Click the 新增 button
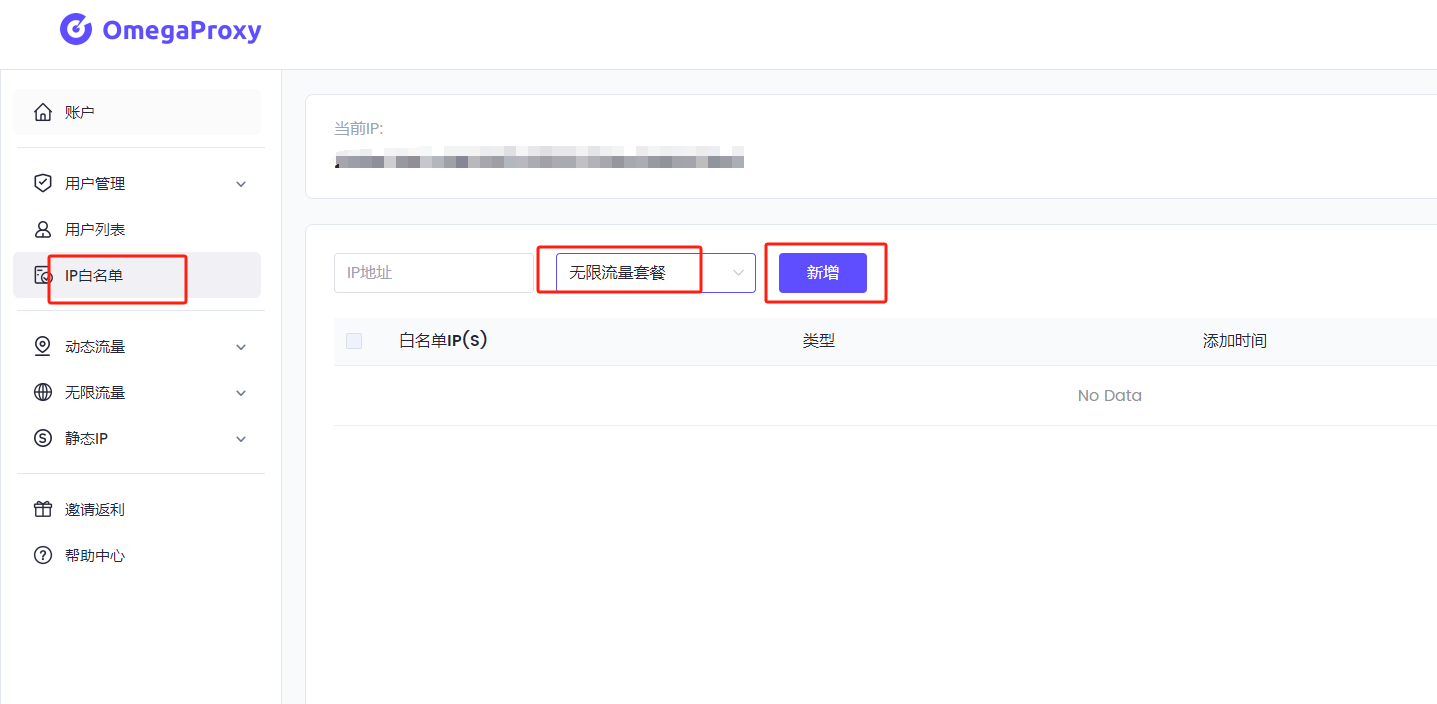The height and width of the screenshot is (704, 1437). click(823, 273)
